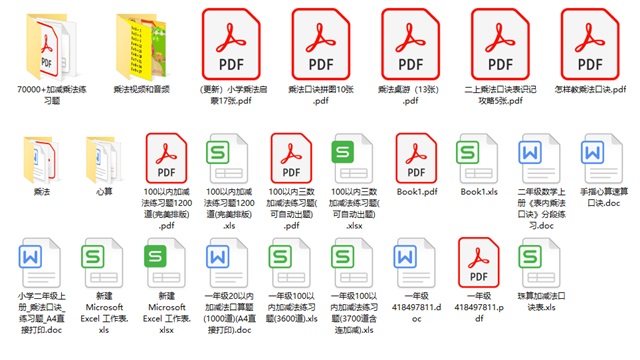Click file name 一年级418497811.doc
Viewport: 640px width, 360px height.
pyautogui.click(x=416, y=307)
